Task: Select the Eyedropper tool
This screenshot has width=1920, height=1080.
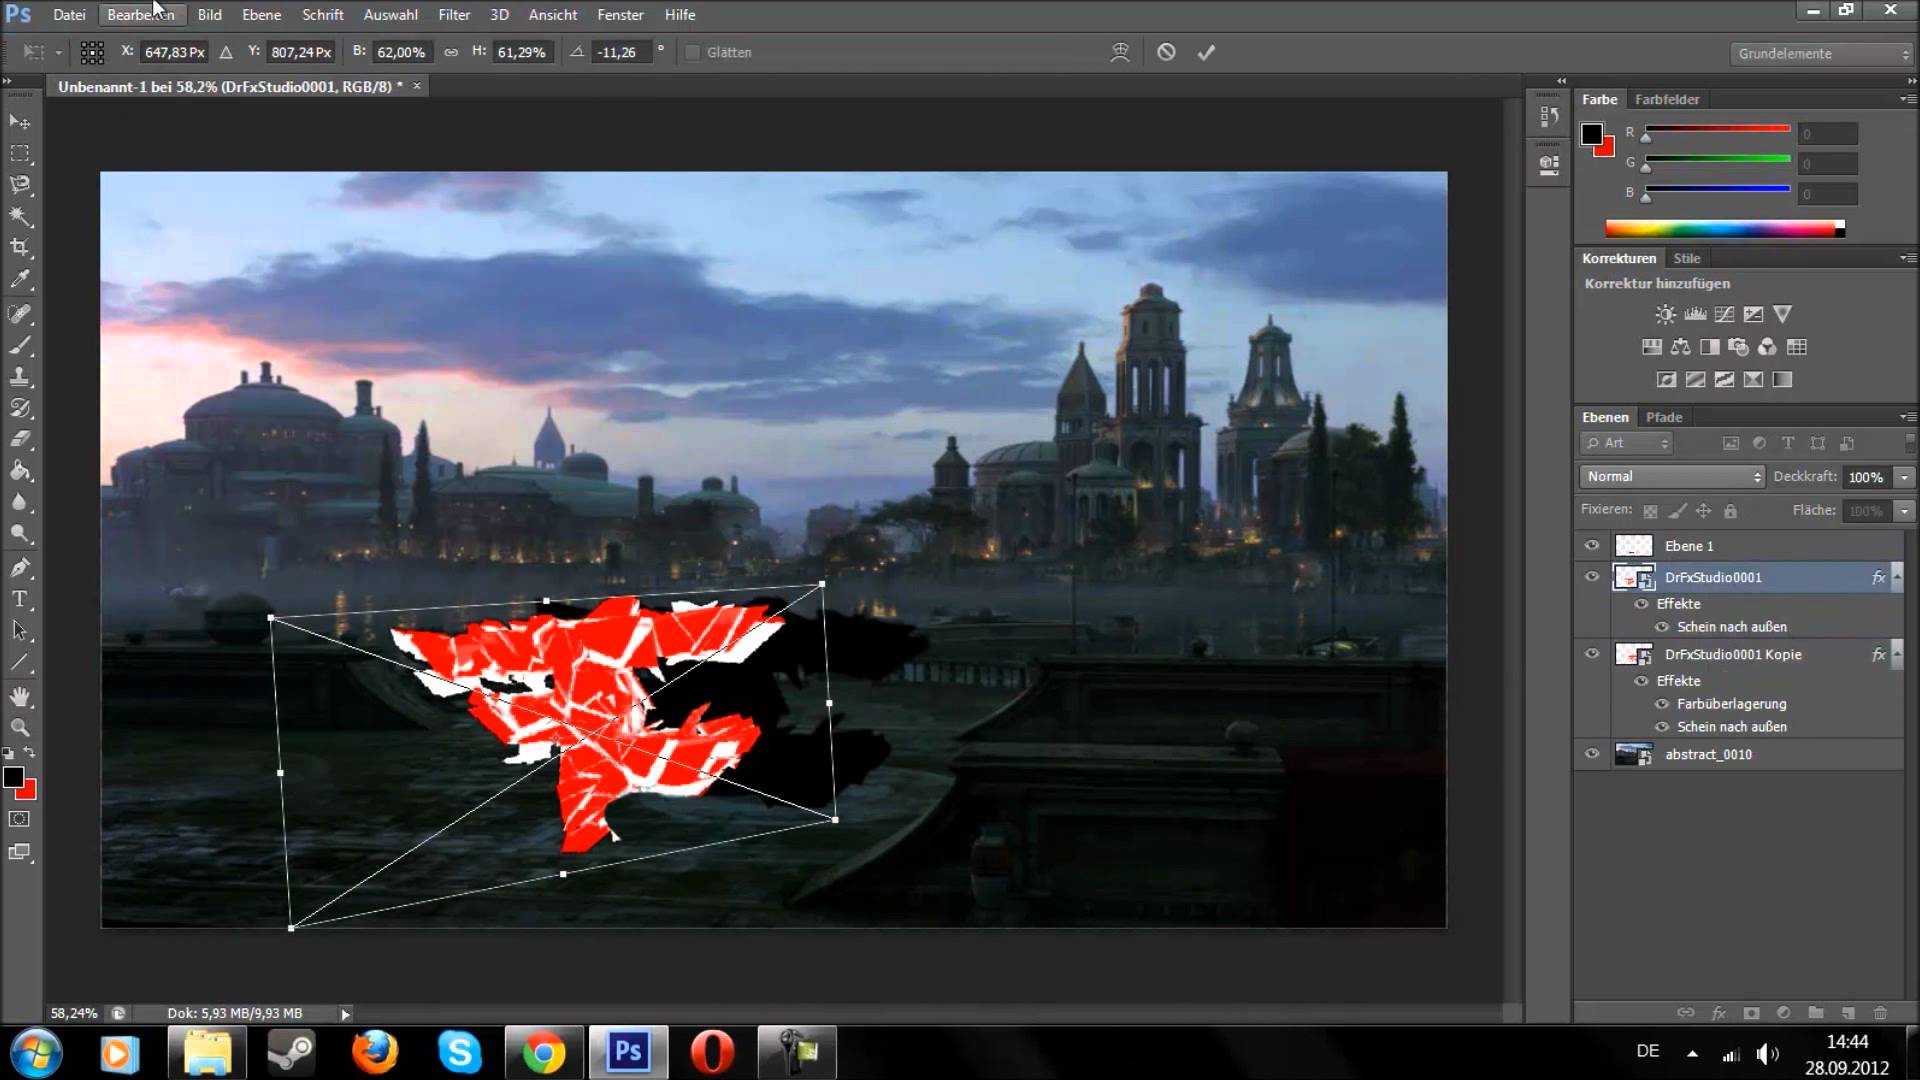Action: tap(20, 280)
